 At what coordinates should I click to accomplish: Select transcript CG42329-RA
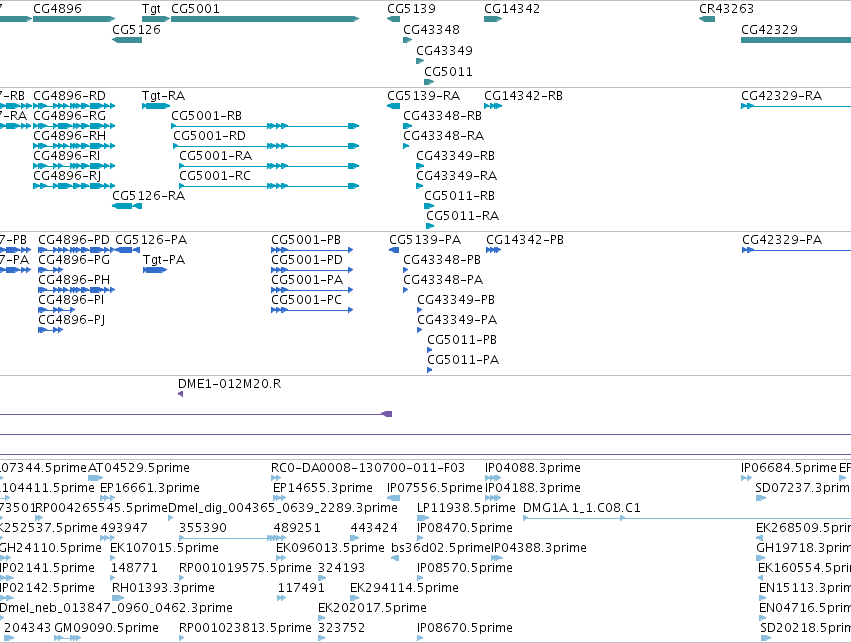click(782, 96)
